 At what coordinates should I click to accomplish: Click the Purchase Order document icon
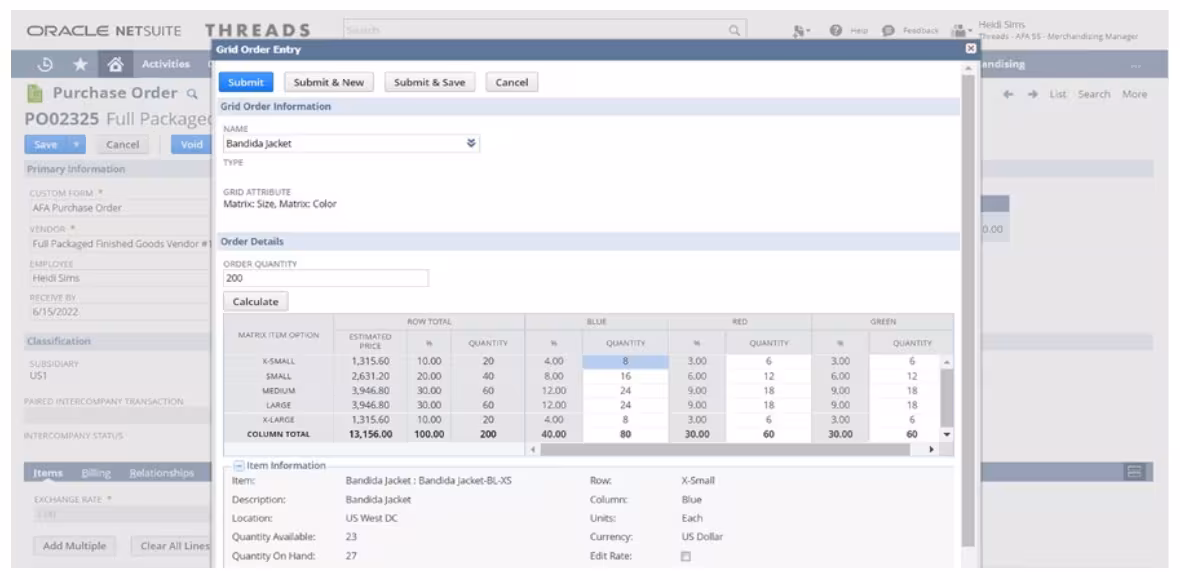click(x=36, y=91)
